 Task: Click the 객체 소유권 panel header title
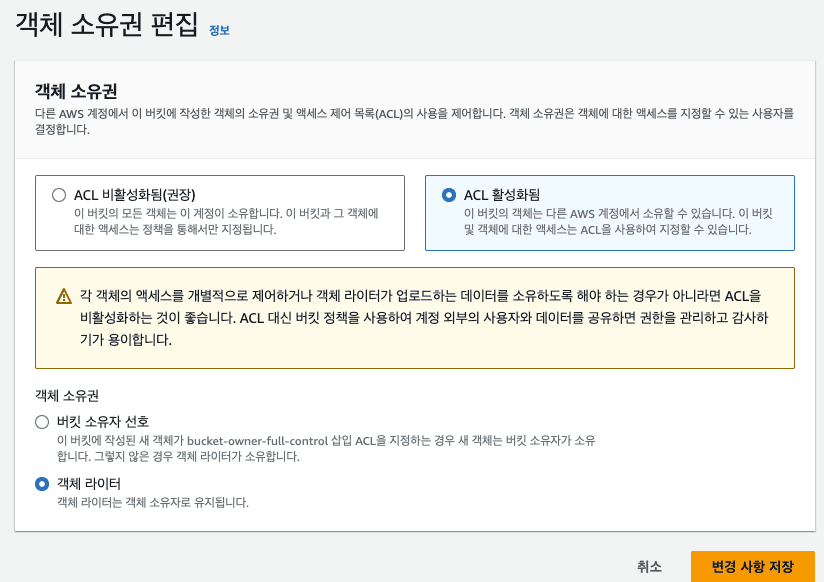(x=77, y=91)
